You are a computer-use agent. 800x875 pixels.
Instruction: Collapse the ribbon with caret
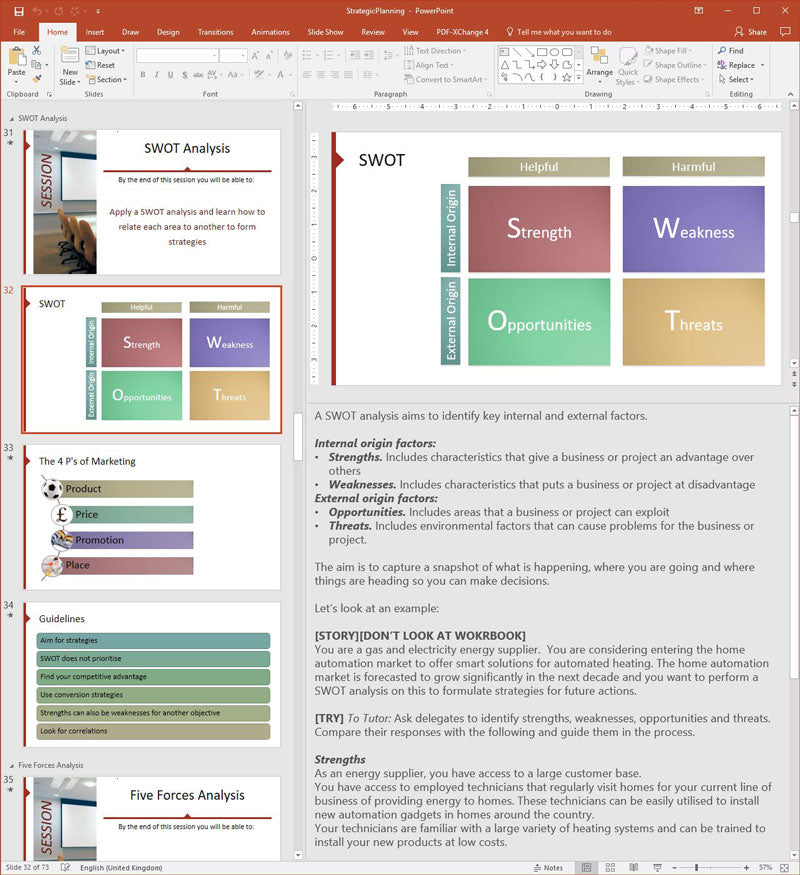(x=791, y=94)
